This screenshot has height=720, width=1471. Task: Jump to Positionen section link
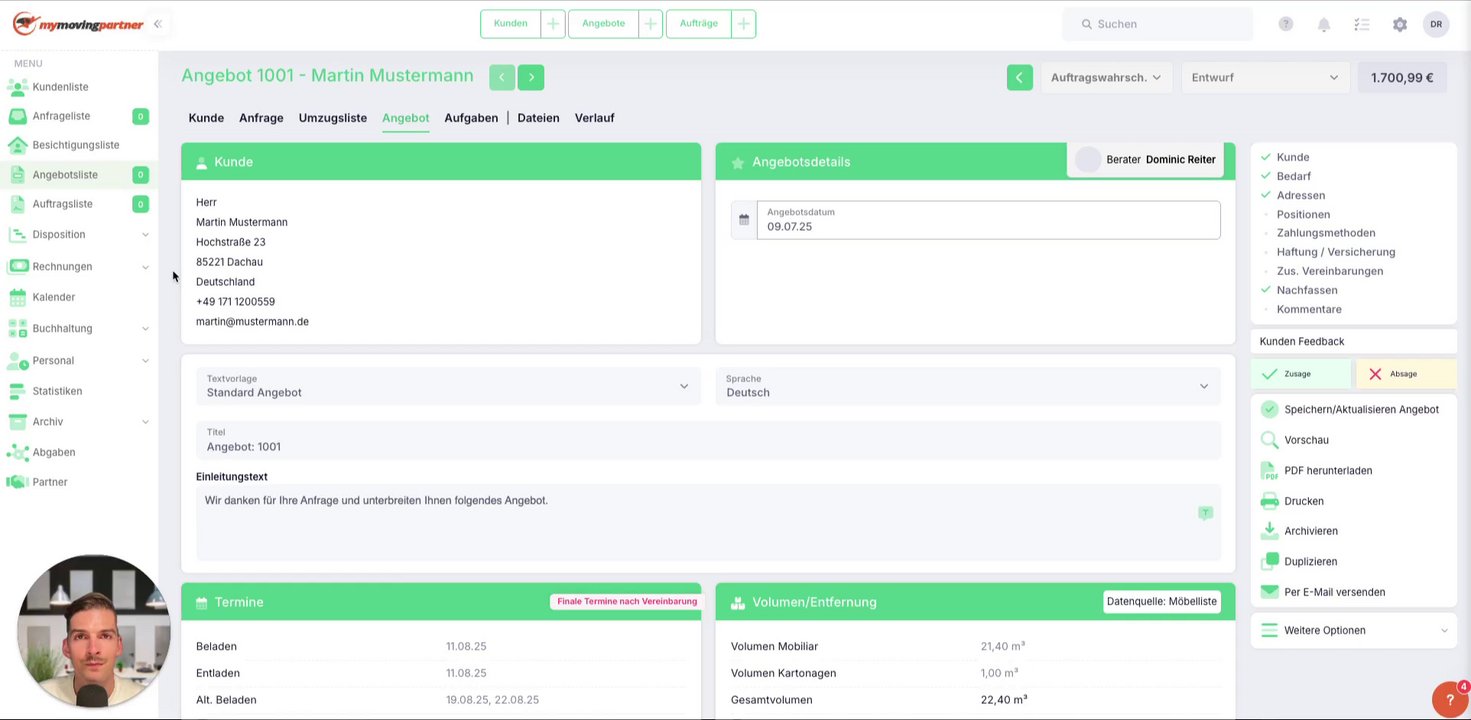(1303, 214)
